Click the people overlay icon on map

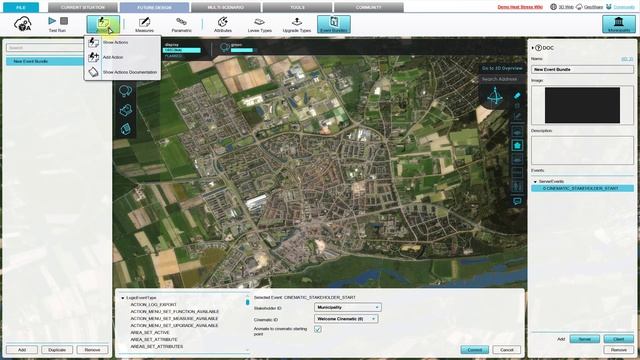point(517,187)
